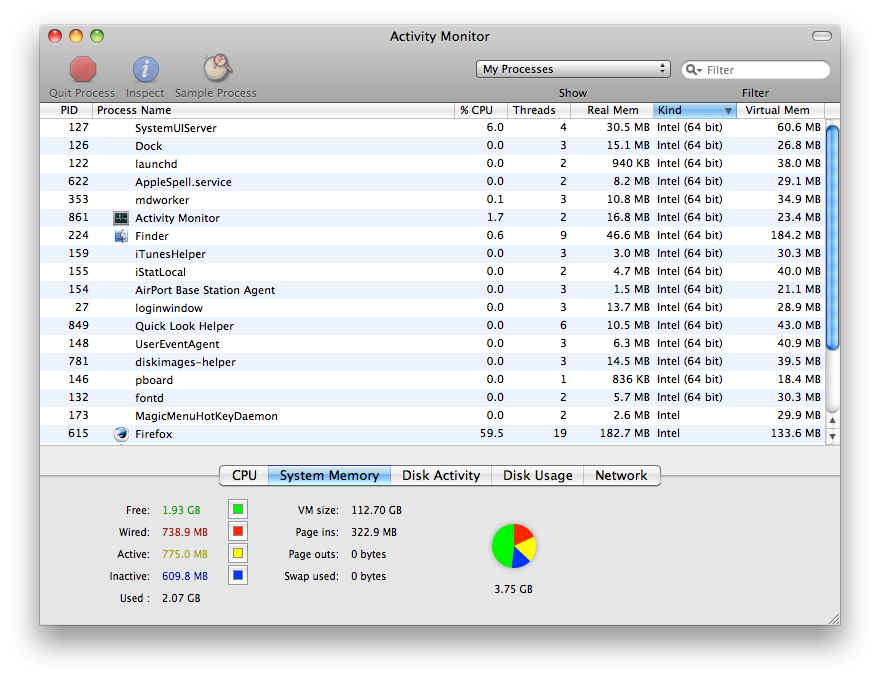The width and height of the screenshot is (880, 680).
Task: Sort by Real Mem column header
Action: pyautogui.click(x=612, y=110)
